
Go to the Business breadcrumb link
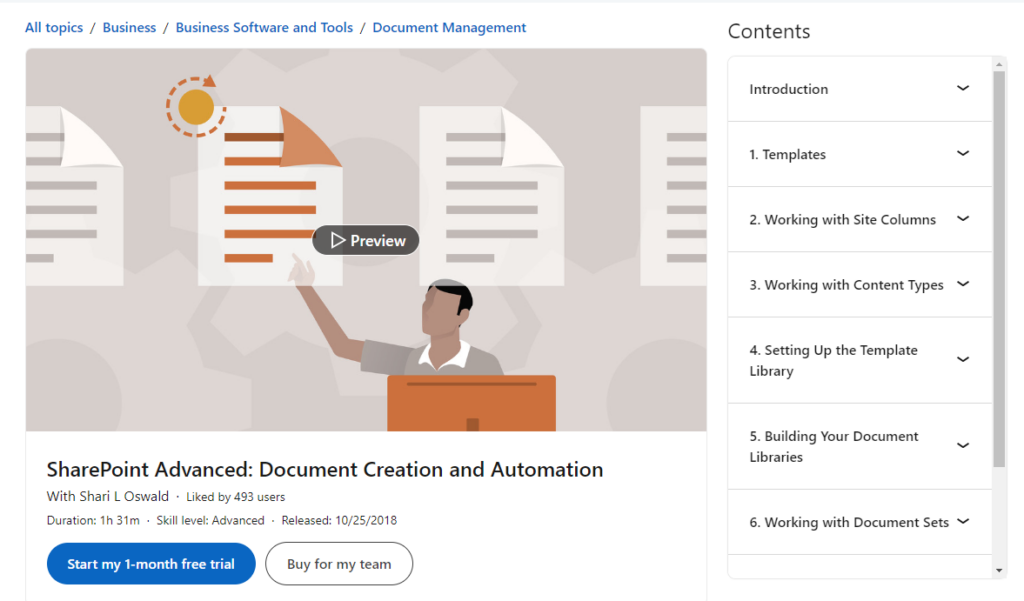(129, 27)
